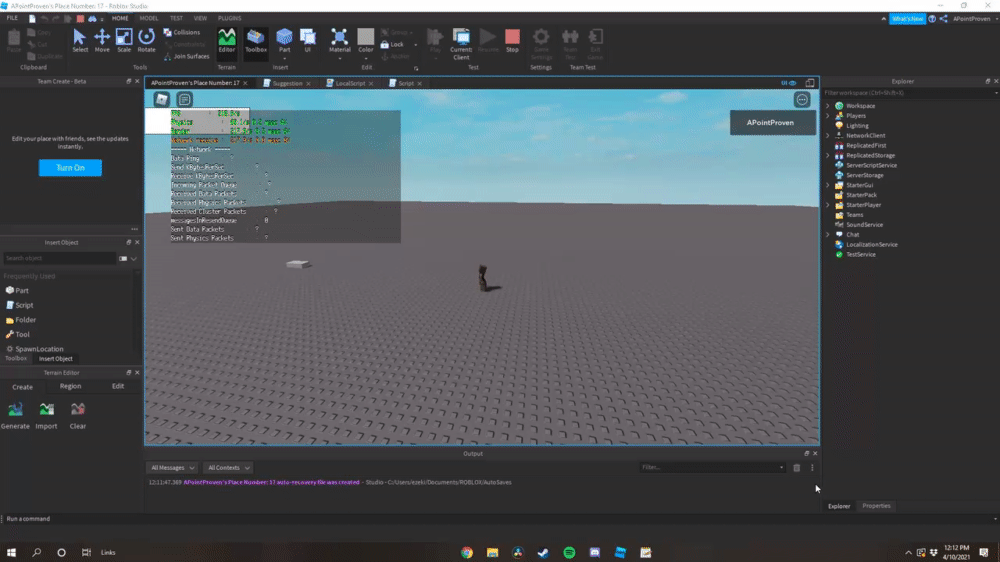Switch to the VIEW ribbon tab
The height and width of the screenshot is (562, 1000).
pos(200,18)
